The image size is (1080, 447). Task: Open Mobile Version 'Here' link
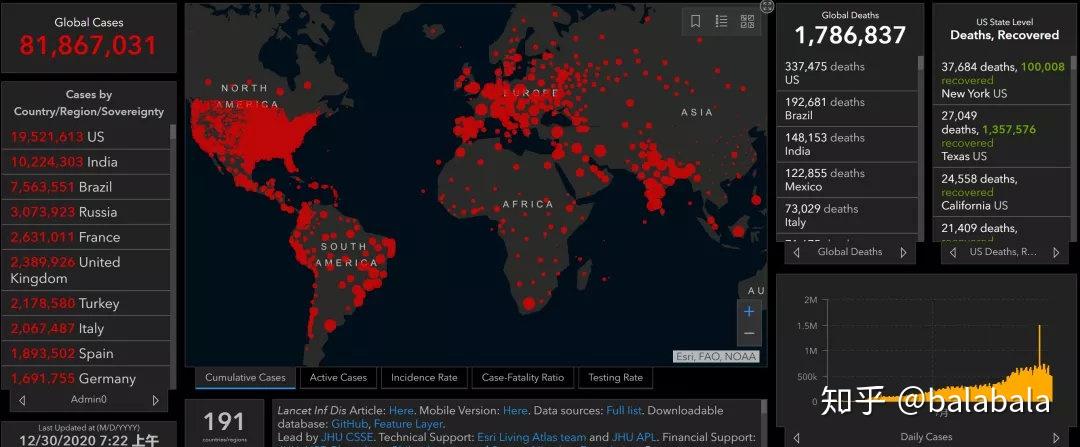tap(515, 410)
